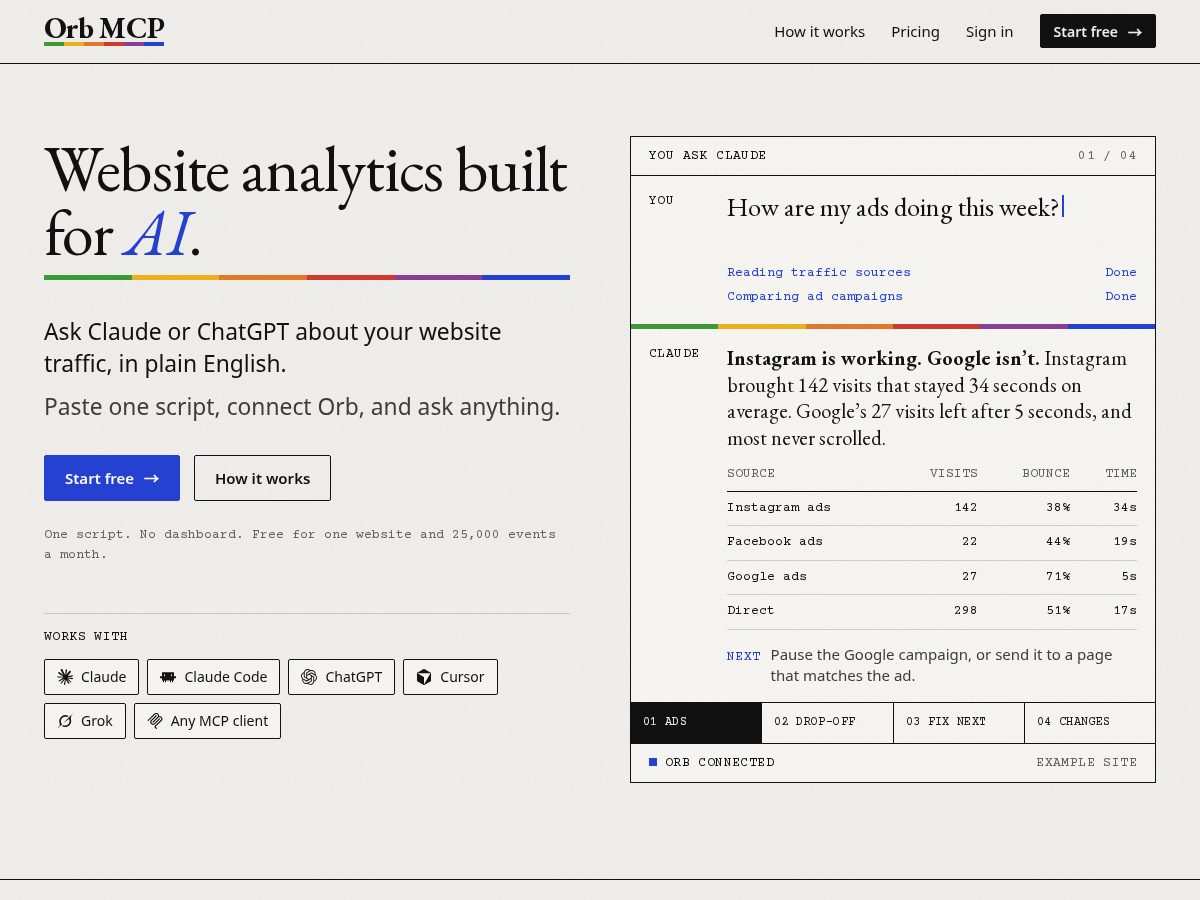Click the italic blue 'AI' headline word
The height and width of the screenshot is (900, 1200).
(x=157, y=235)
